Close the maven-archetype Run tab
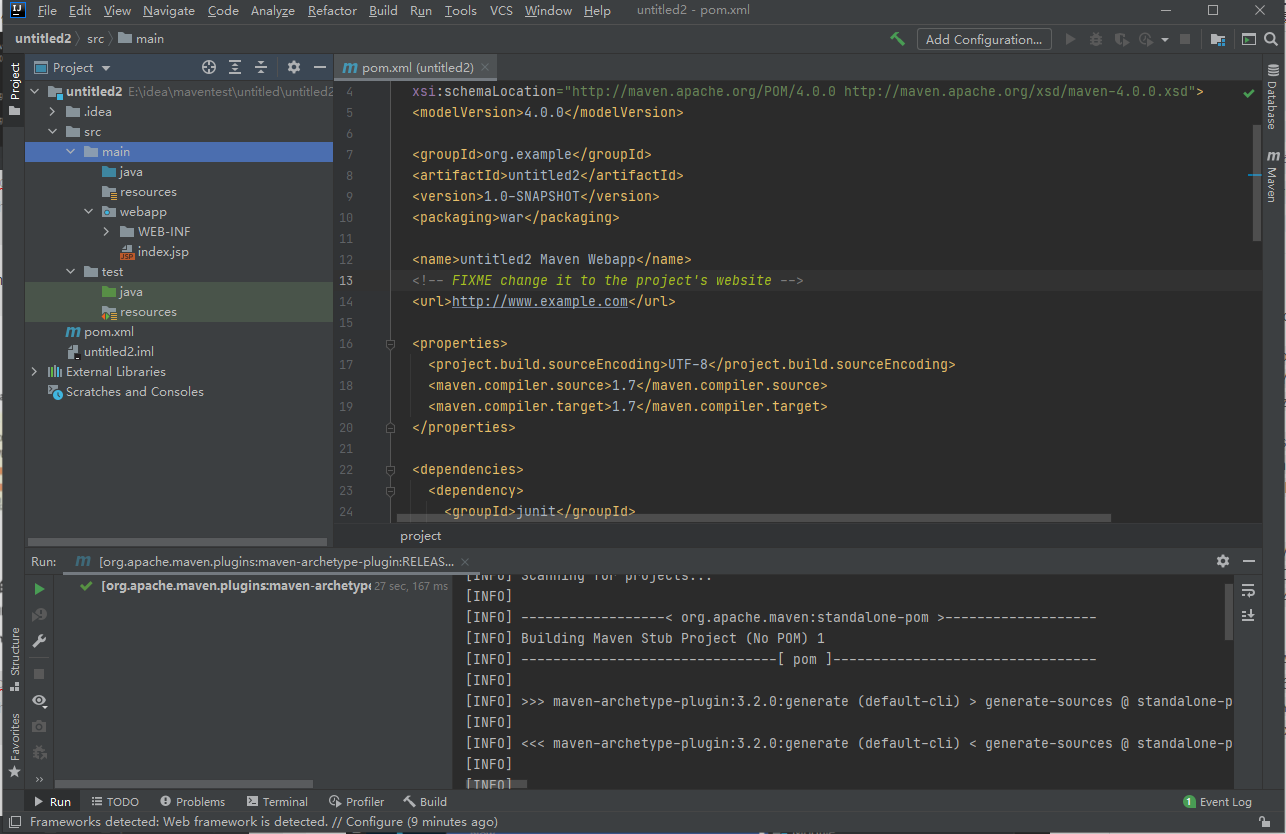This screenshot has width=1286, height=834. click(x=466, y=562)
